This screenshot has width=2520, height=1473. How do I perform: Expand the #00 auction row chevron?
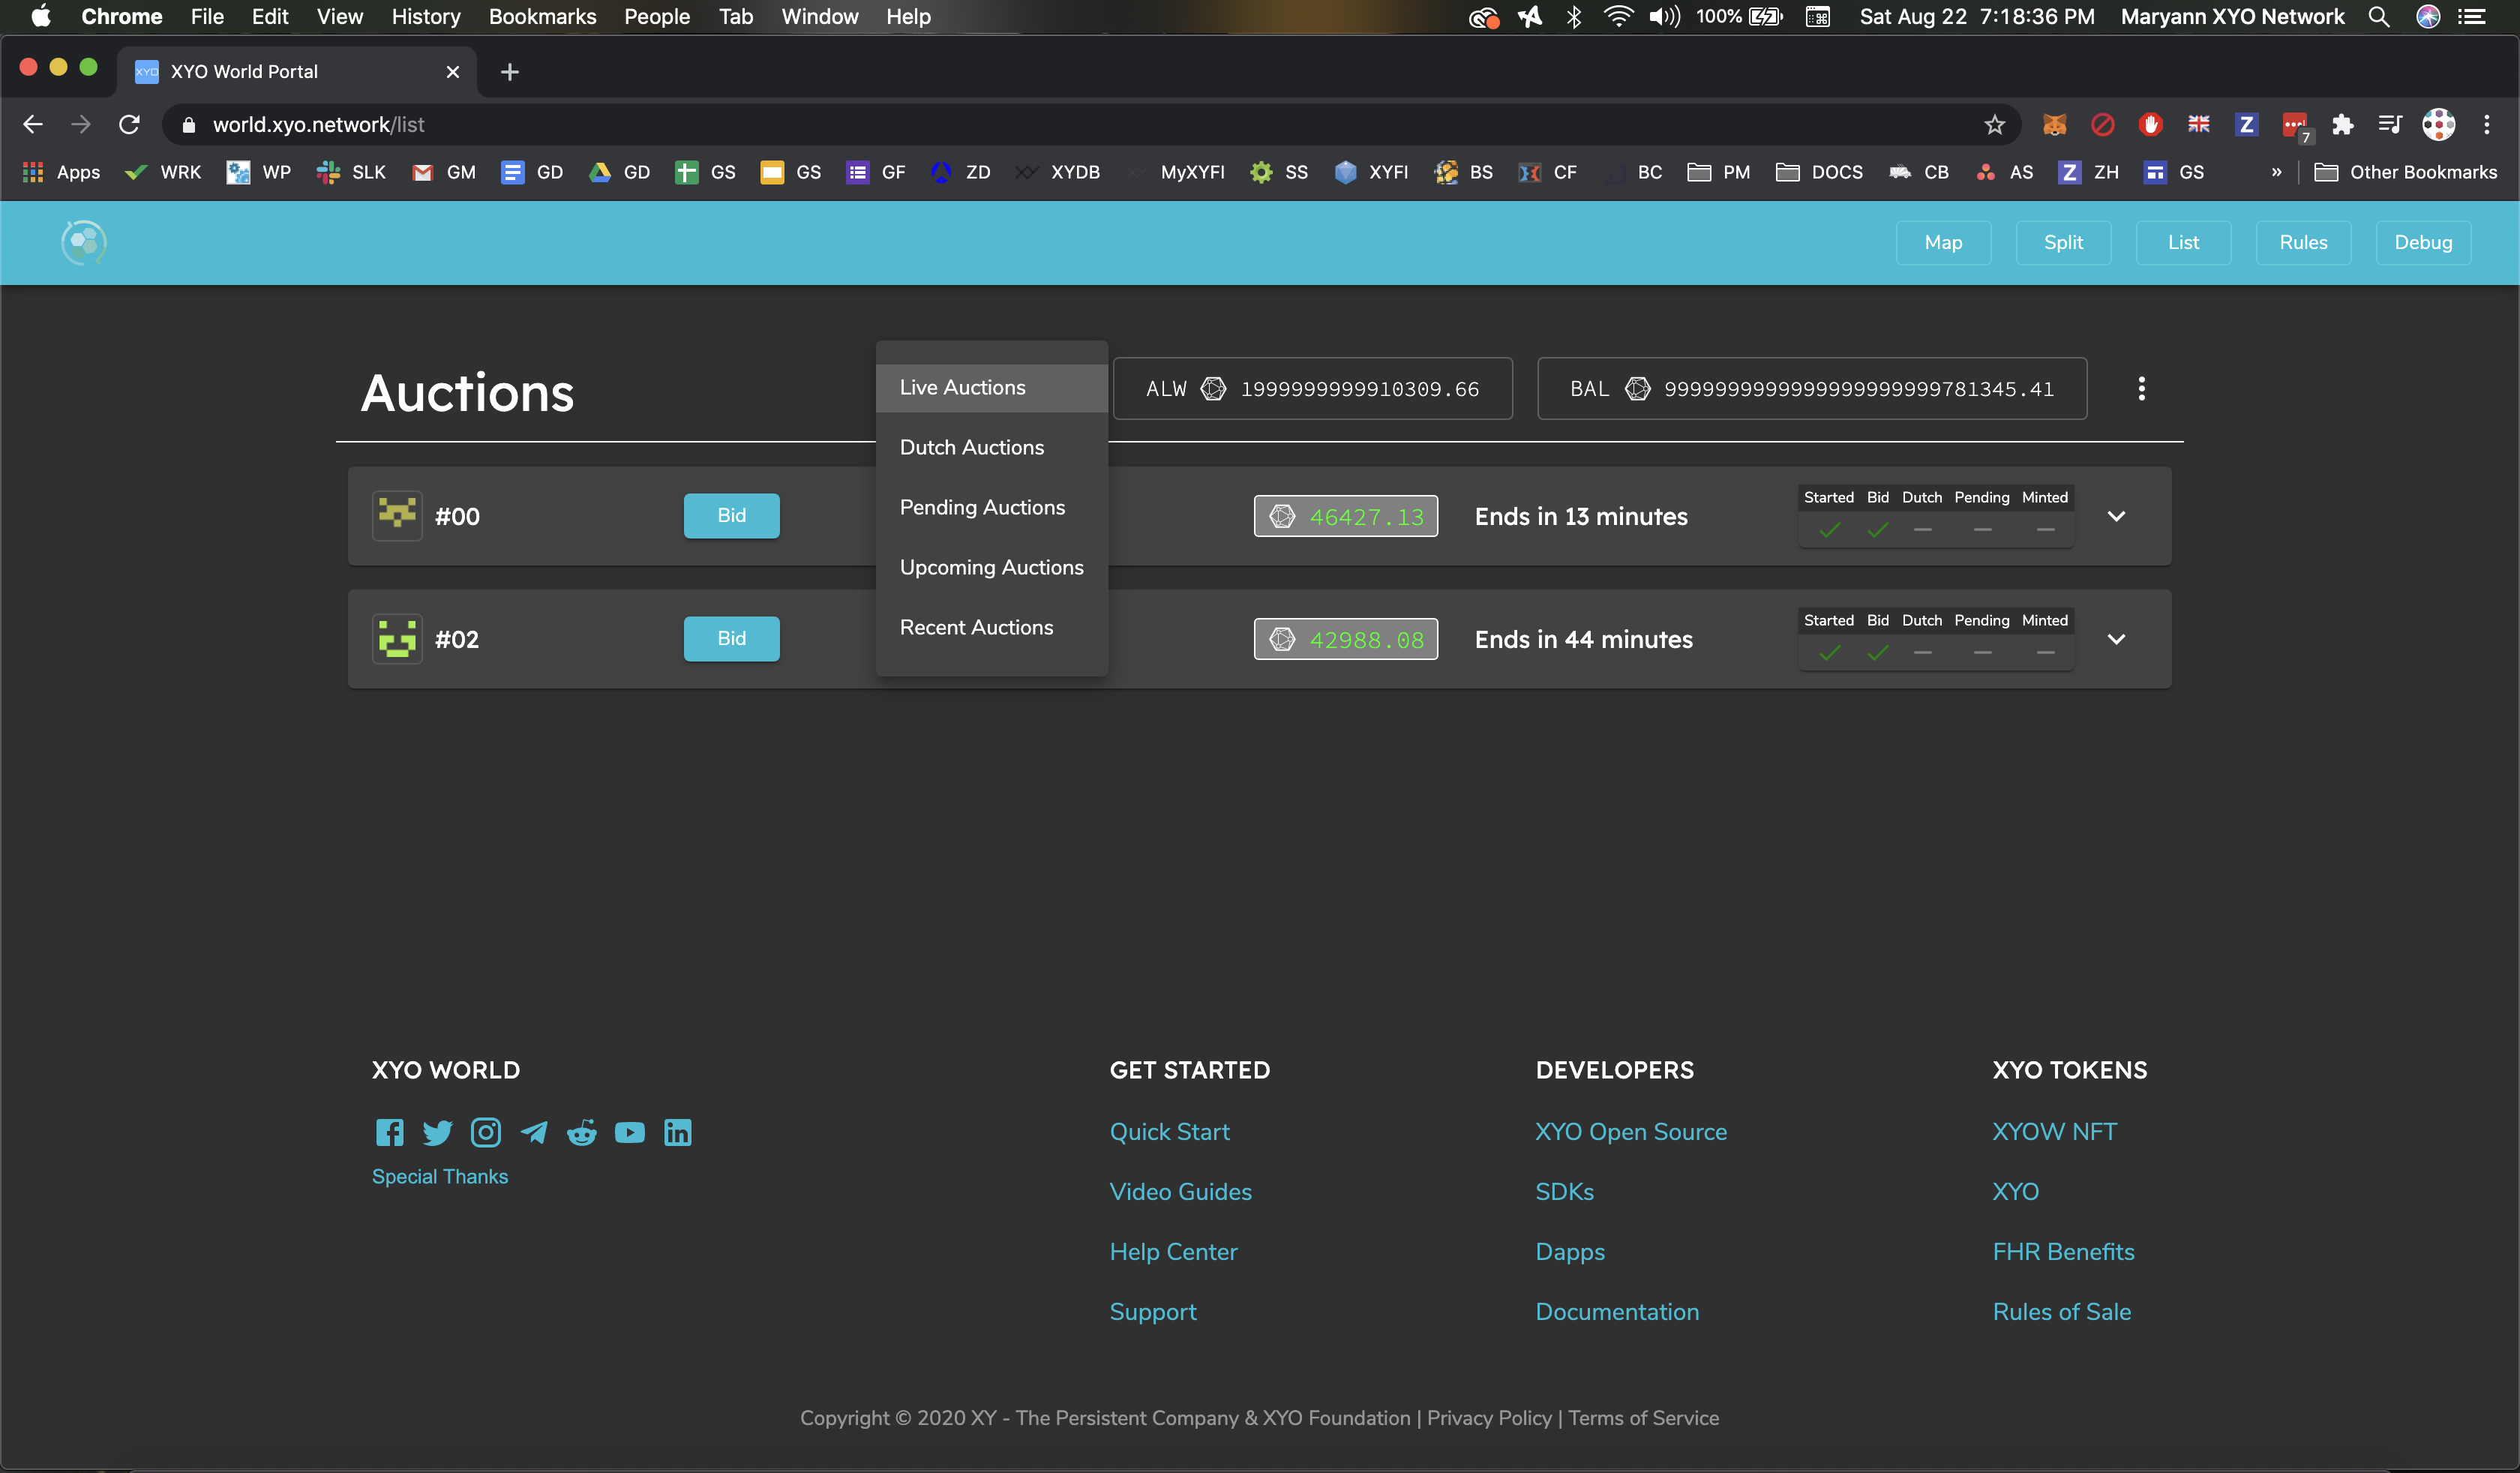click(x=2116, y=516)
